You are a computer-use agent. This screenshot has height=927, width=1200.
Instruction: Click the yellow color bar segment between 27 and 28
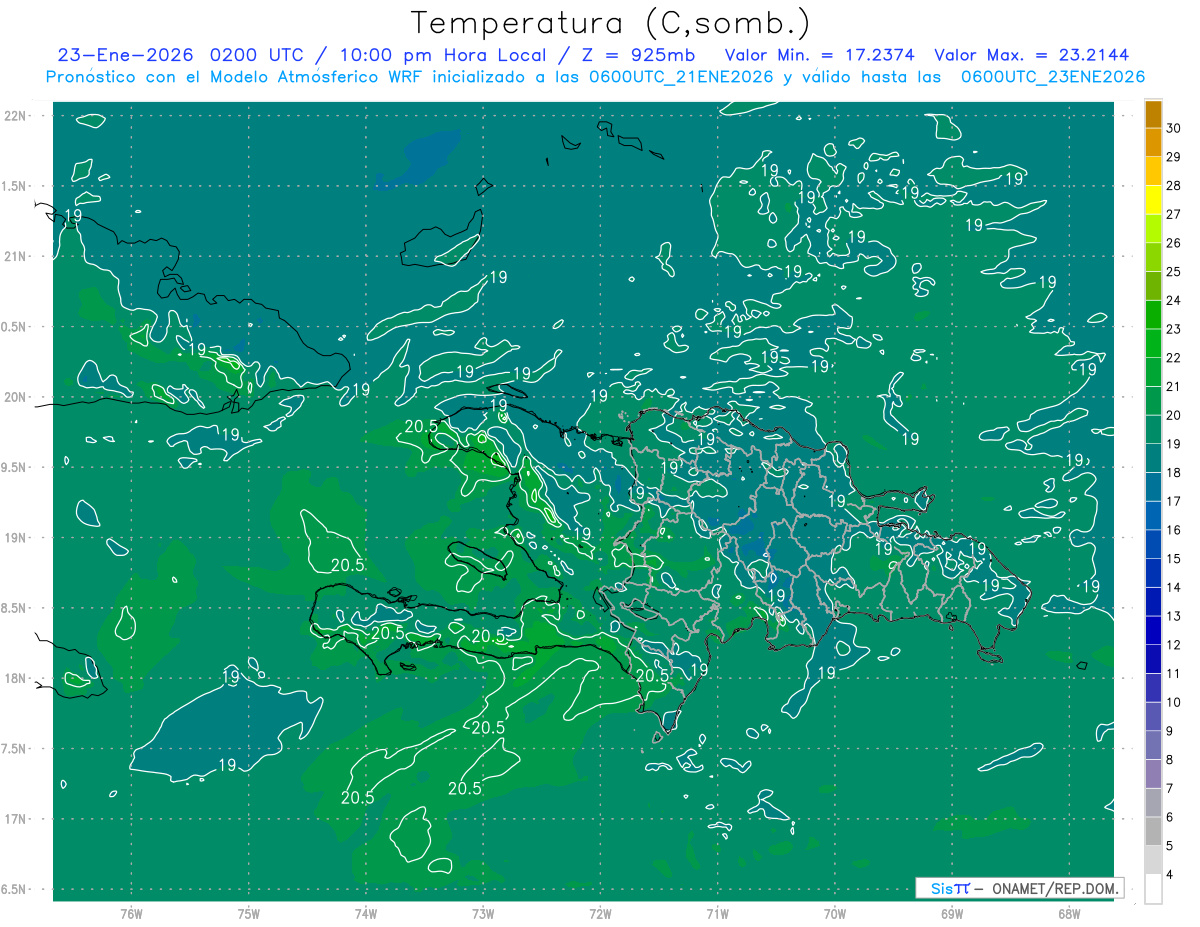pos(1153,200)
